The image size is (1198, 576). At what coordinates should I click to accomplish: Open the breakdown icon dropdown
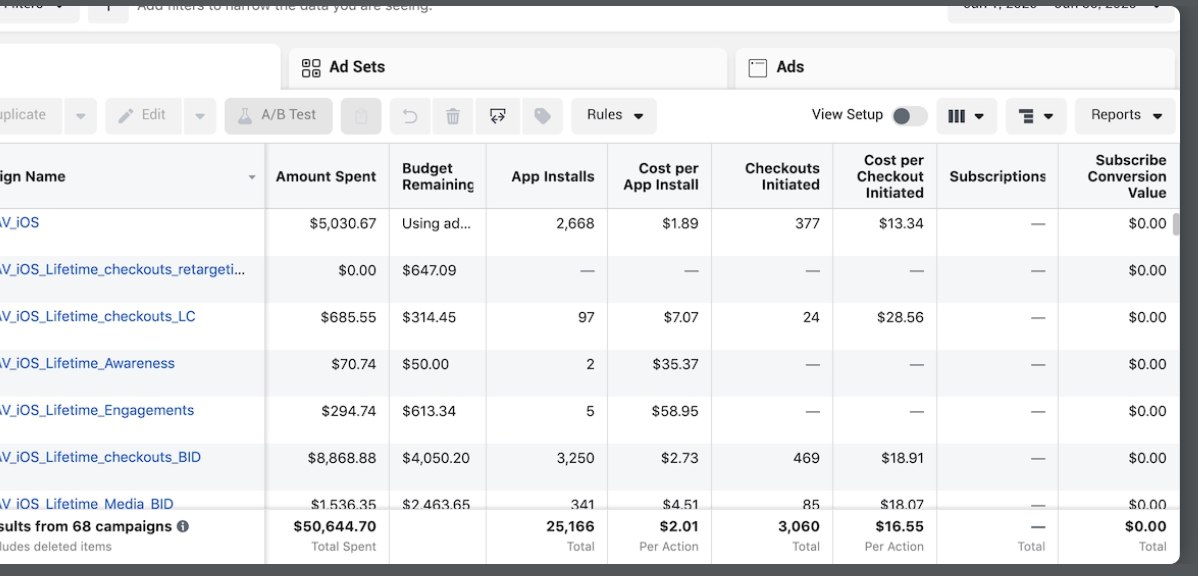[1036, 116]
